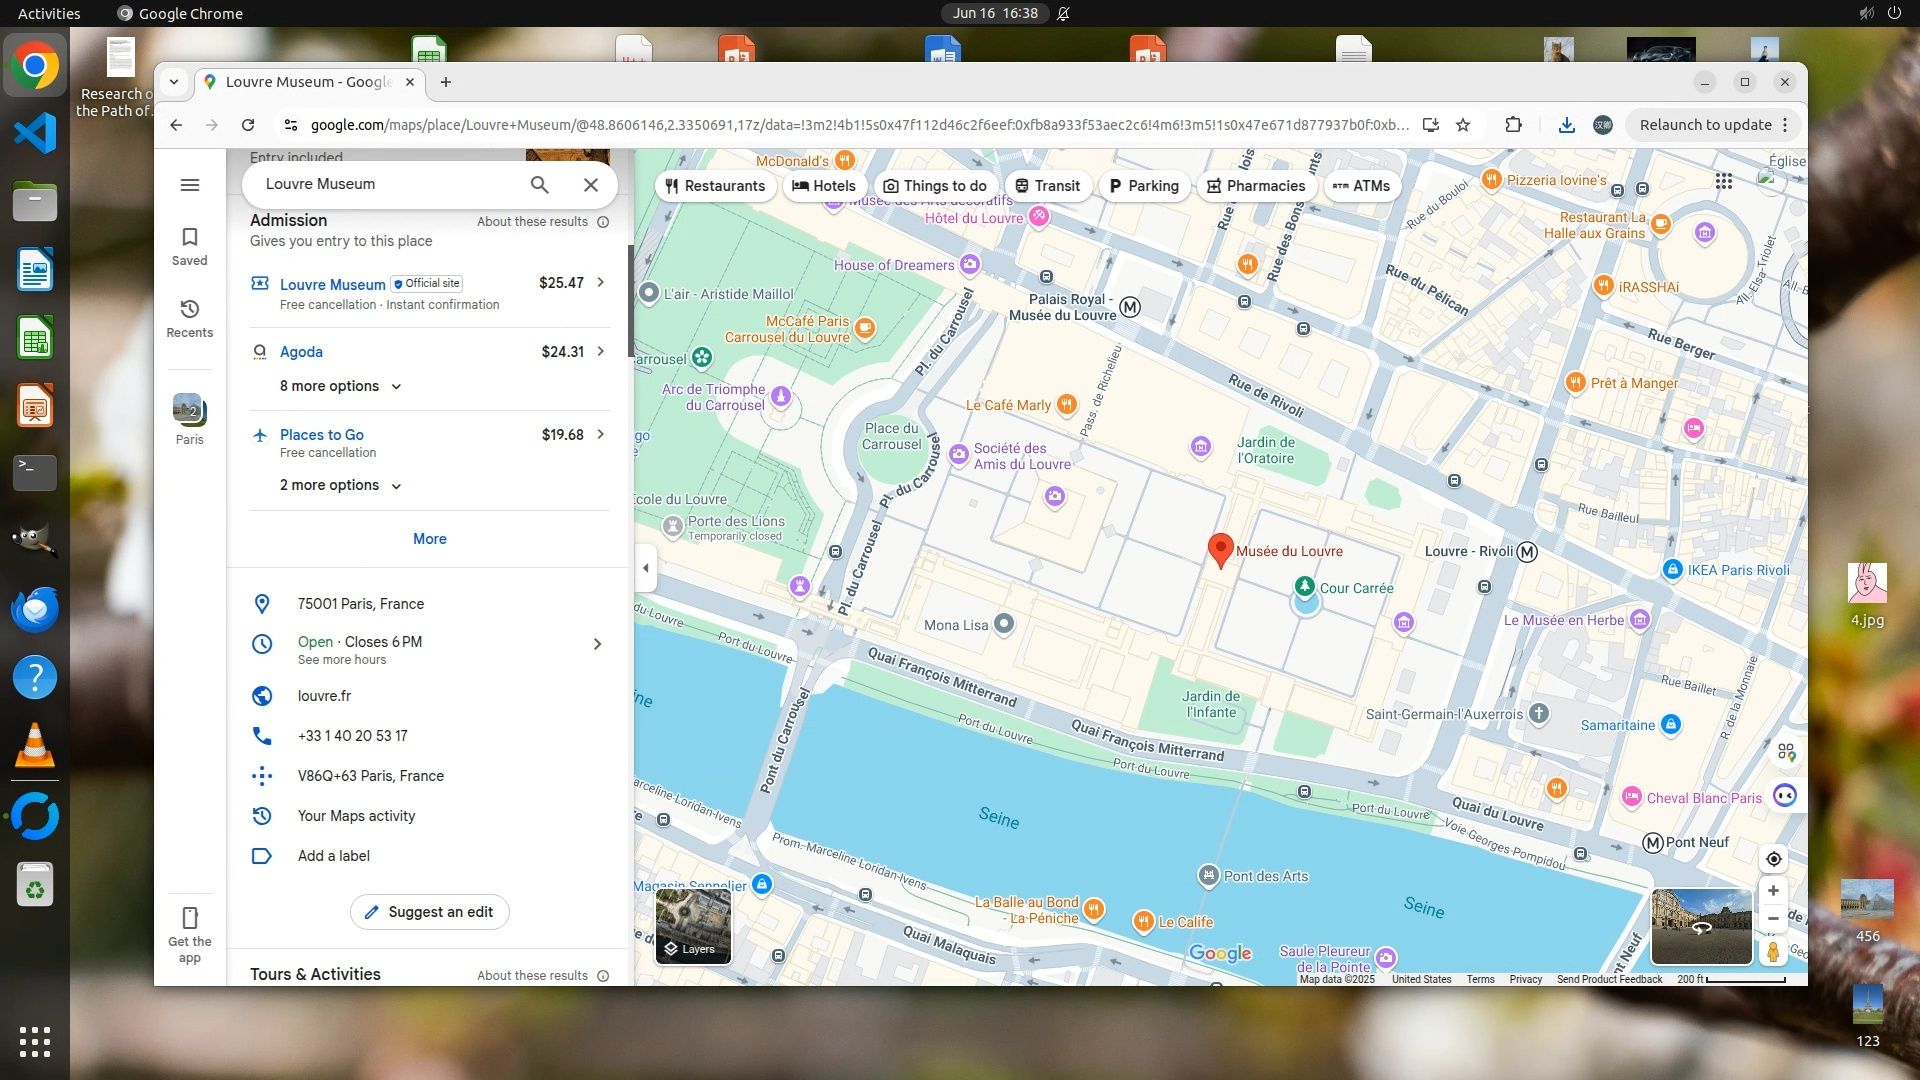Clear the Louvre Museum search
This screenshot has height=1080, width=1920.
point(591,184)
